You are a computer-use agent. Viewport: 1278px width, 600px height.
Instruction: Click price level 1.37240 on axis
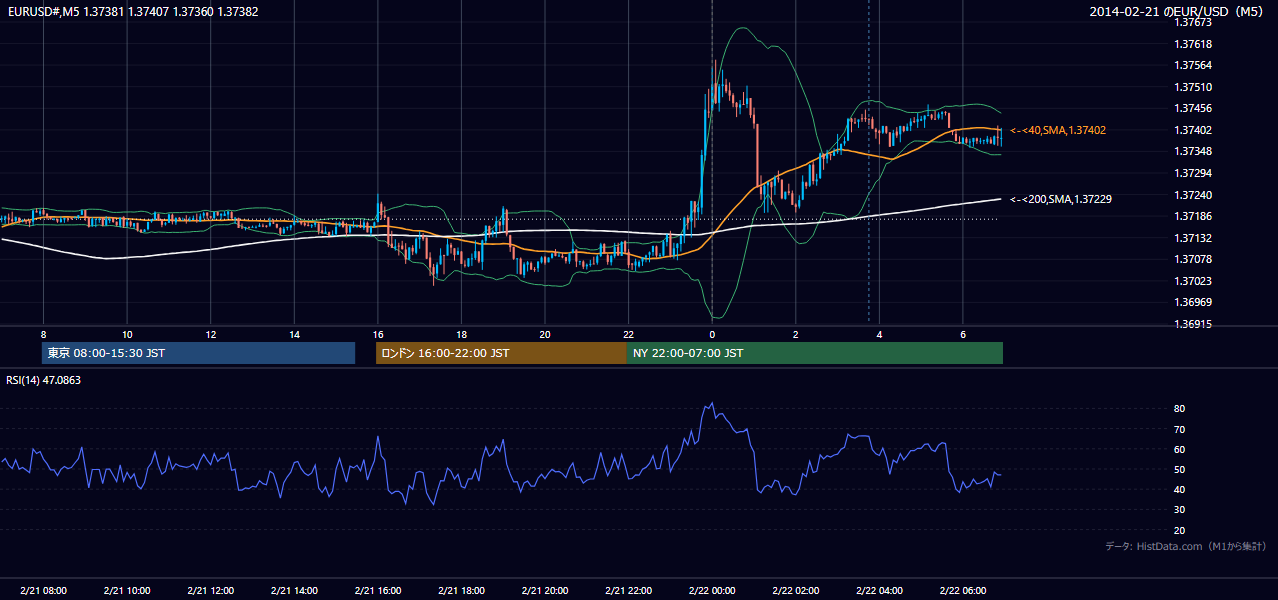click(1194, 195)
